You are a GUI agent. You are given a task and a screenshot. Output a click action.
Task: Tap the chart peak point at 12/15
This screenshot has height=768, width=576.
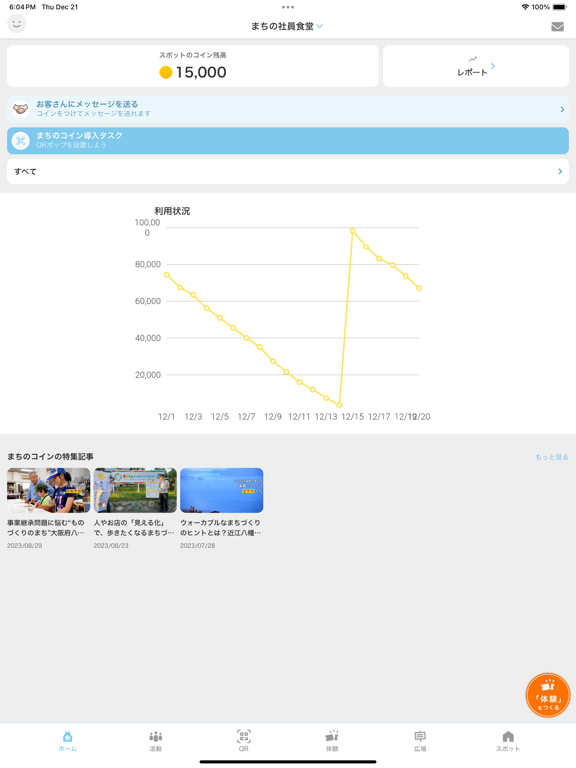pos(353,230)
